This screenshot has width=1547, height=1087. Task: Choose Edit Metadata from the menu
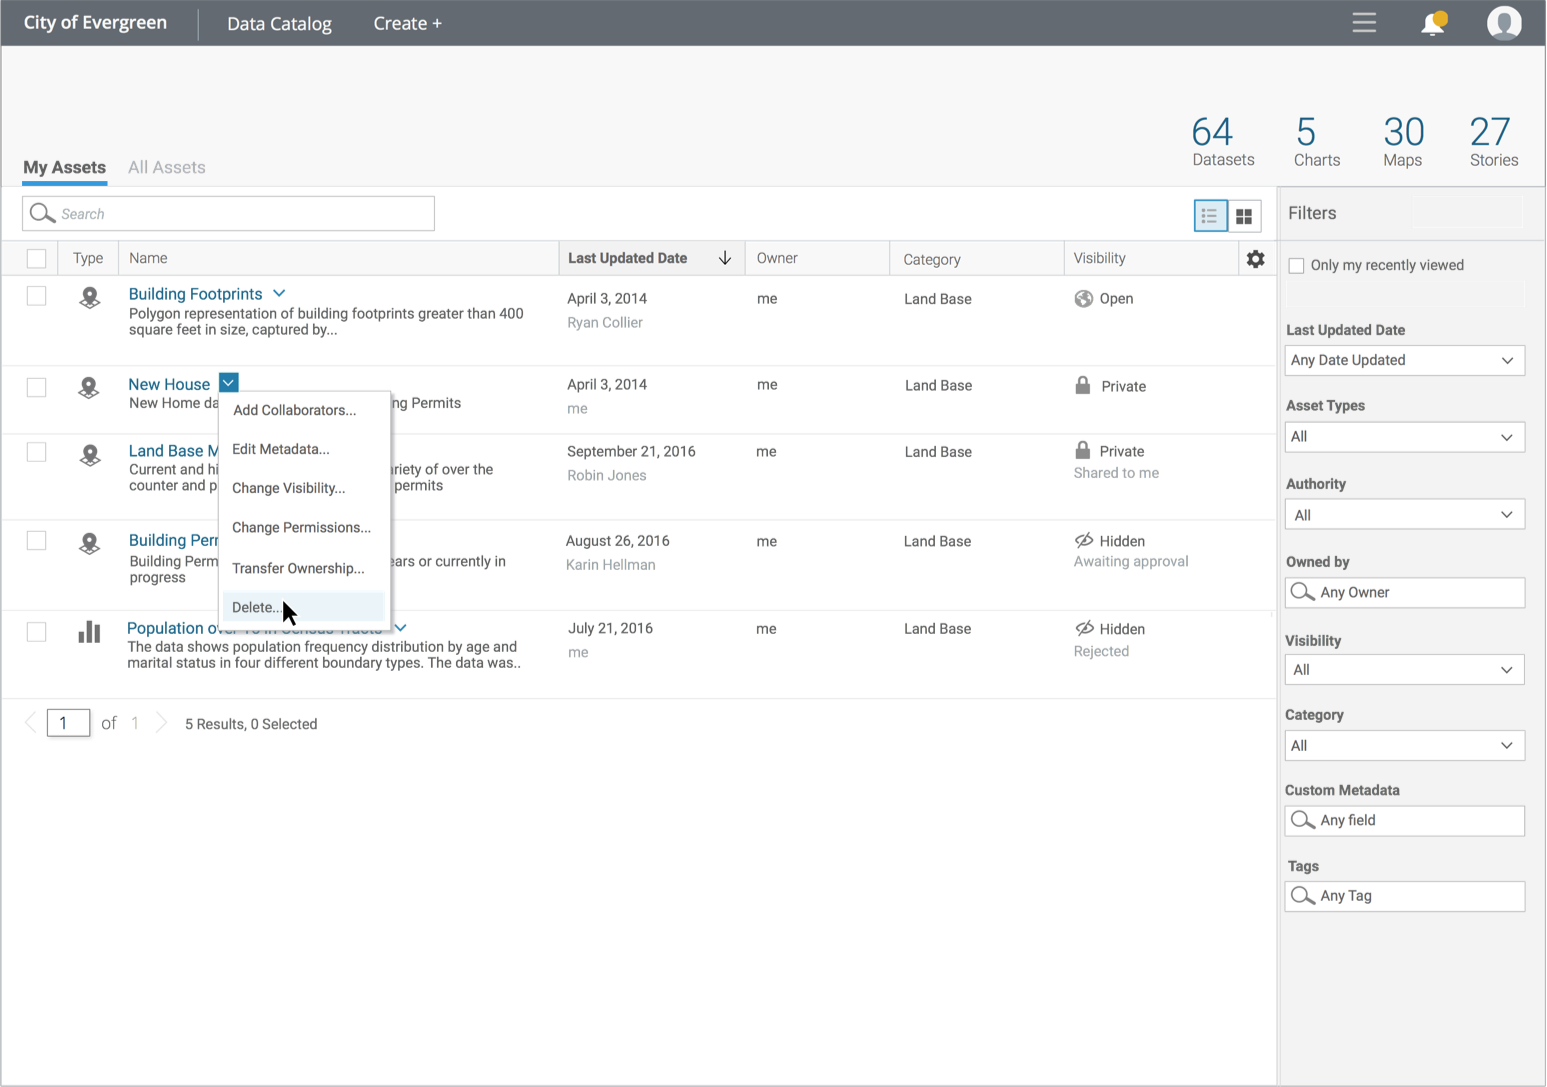coord(281,449)
